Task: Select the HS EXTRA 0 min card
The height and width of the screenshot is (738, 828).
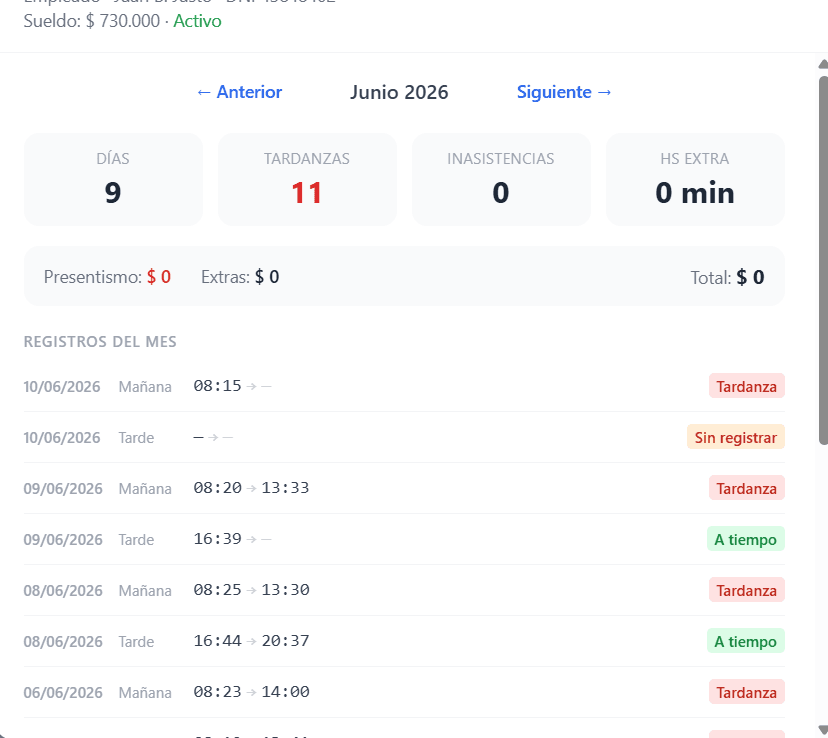Action: 695,179
